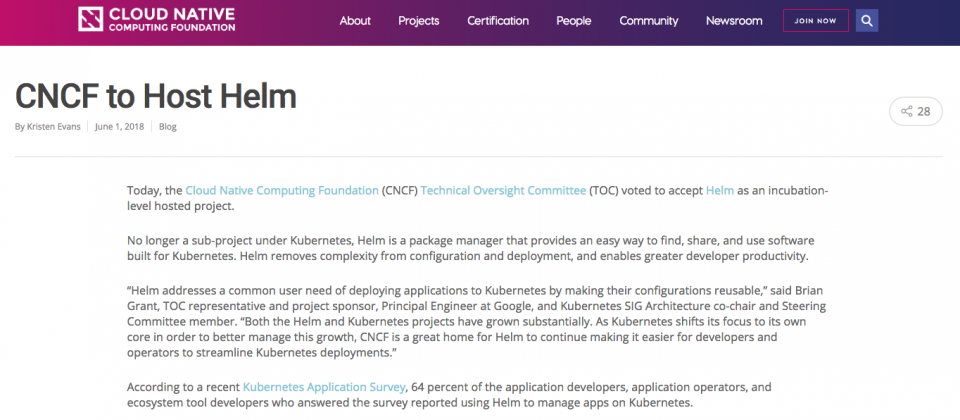Click the share count number 28
This screenshot has width=960, height=420.
coord(923,111)
